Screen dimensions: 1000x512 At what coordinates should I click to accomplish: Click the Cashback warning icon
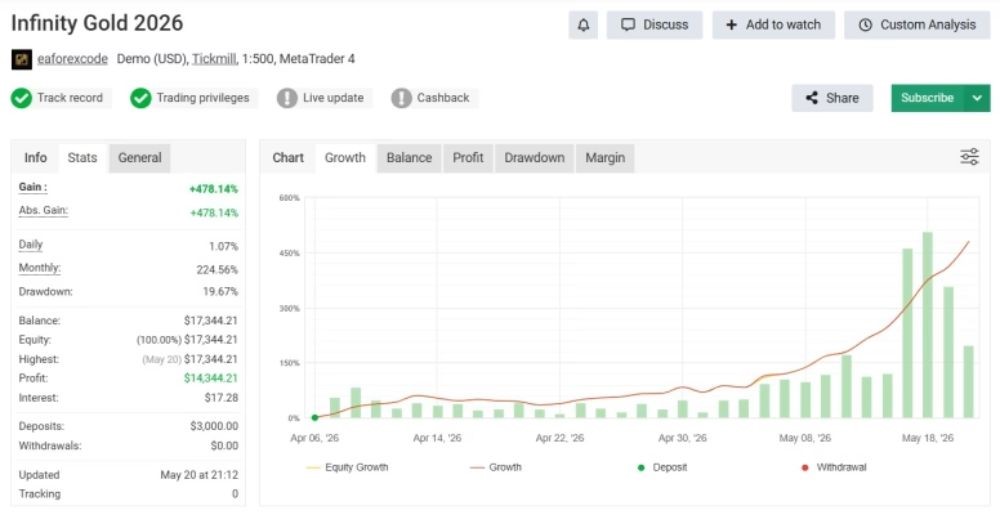coord(401,98)
